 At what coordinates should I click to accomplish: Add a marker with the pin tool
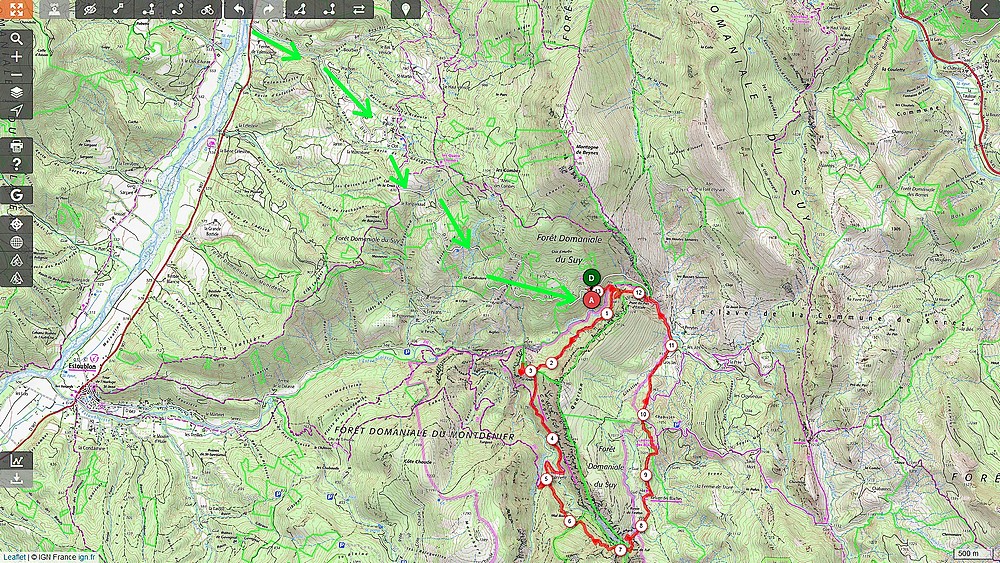tap(406, 9)
